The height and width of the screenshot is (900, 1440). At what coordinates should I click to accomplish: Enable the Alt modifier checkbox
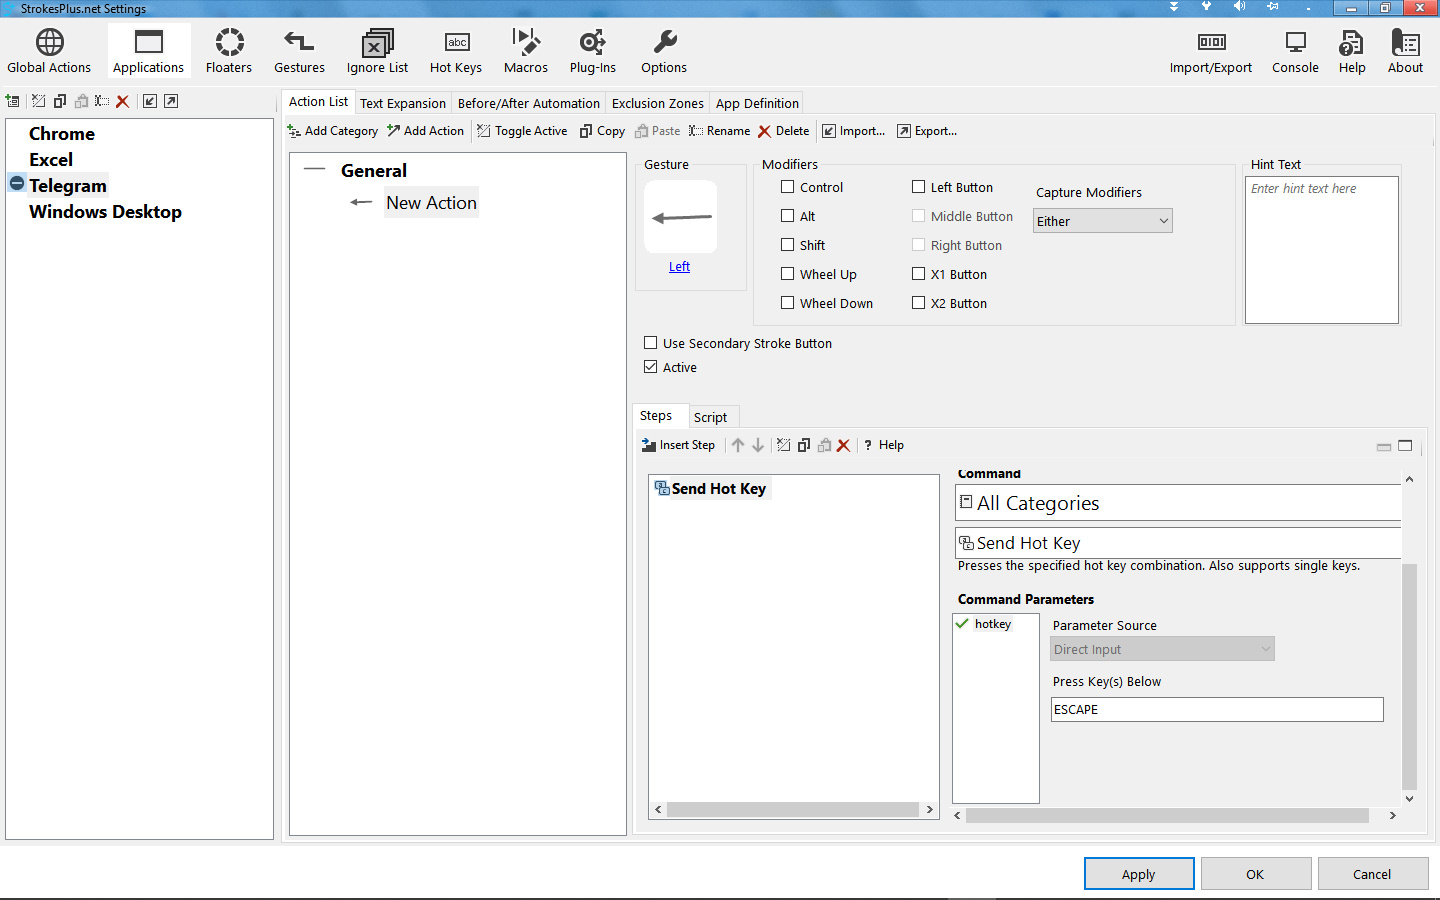pos(788,216)
